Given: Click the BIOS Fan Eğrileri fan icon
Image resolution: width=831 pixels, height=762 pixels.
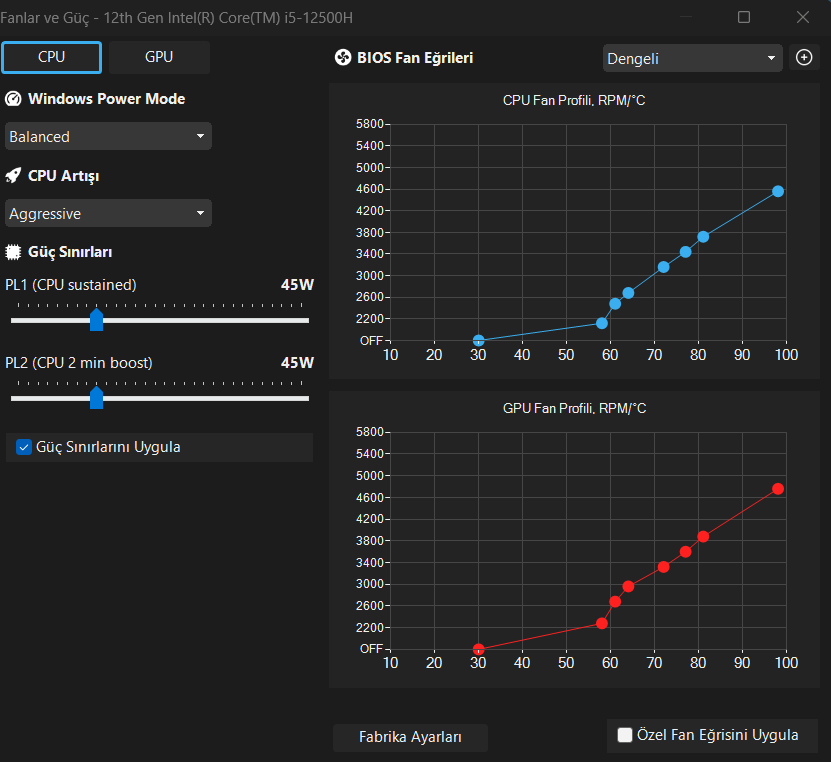Looking at the screenshot, I should [x=343, y=57].
